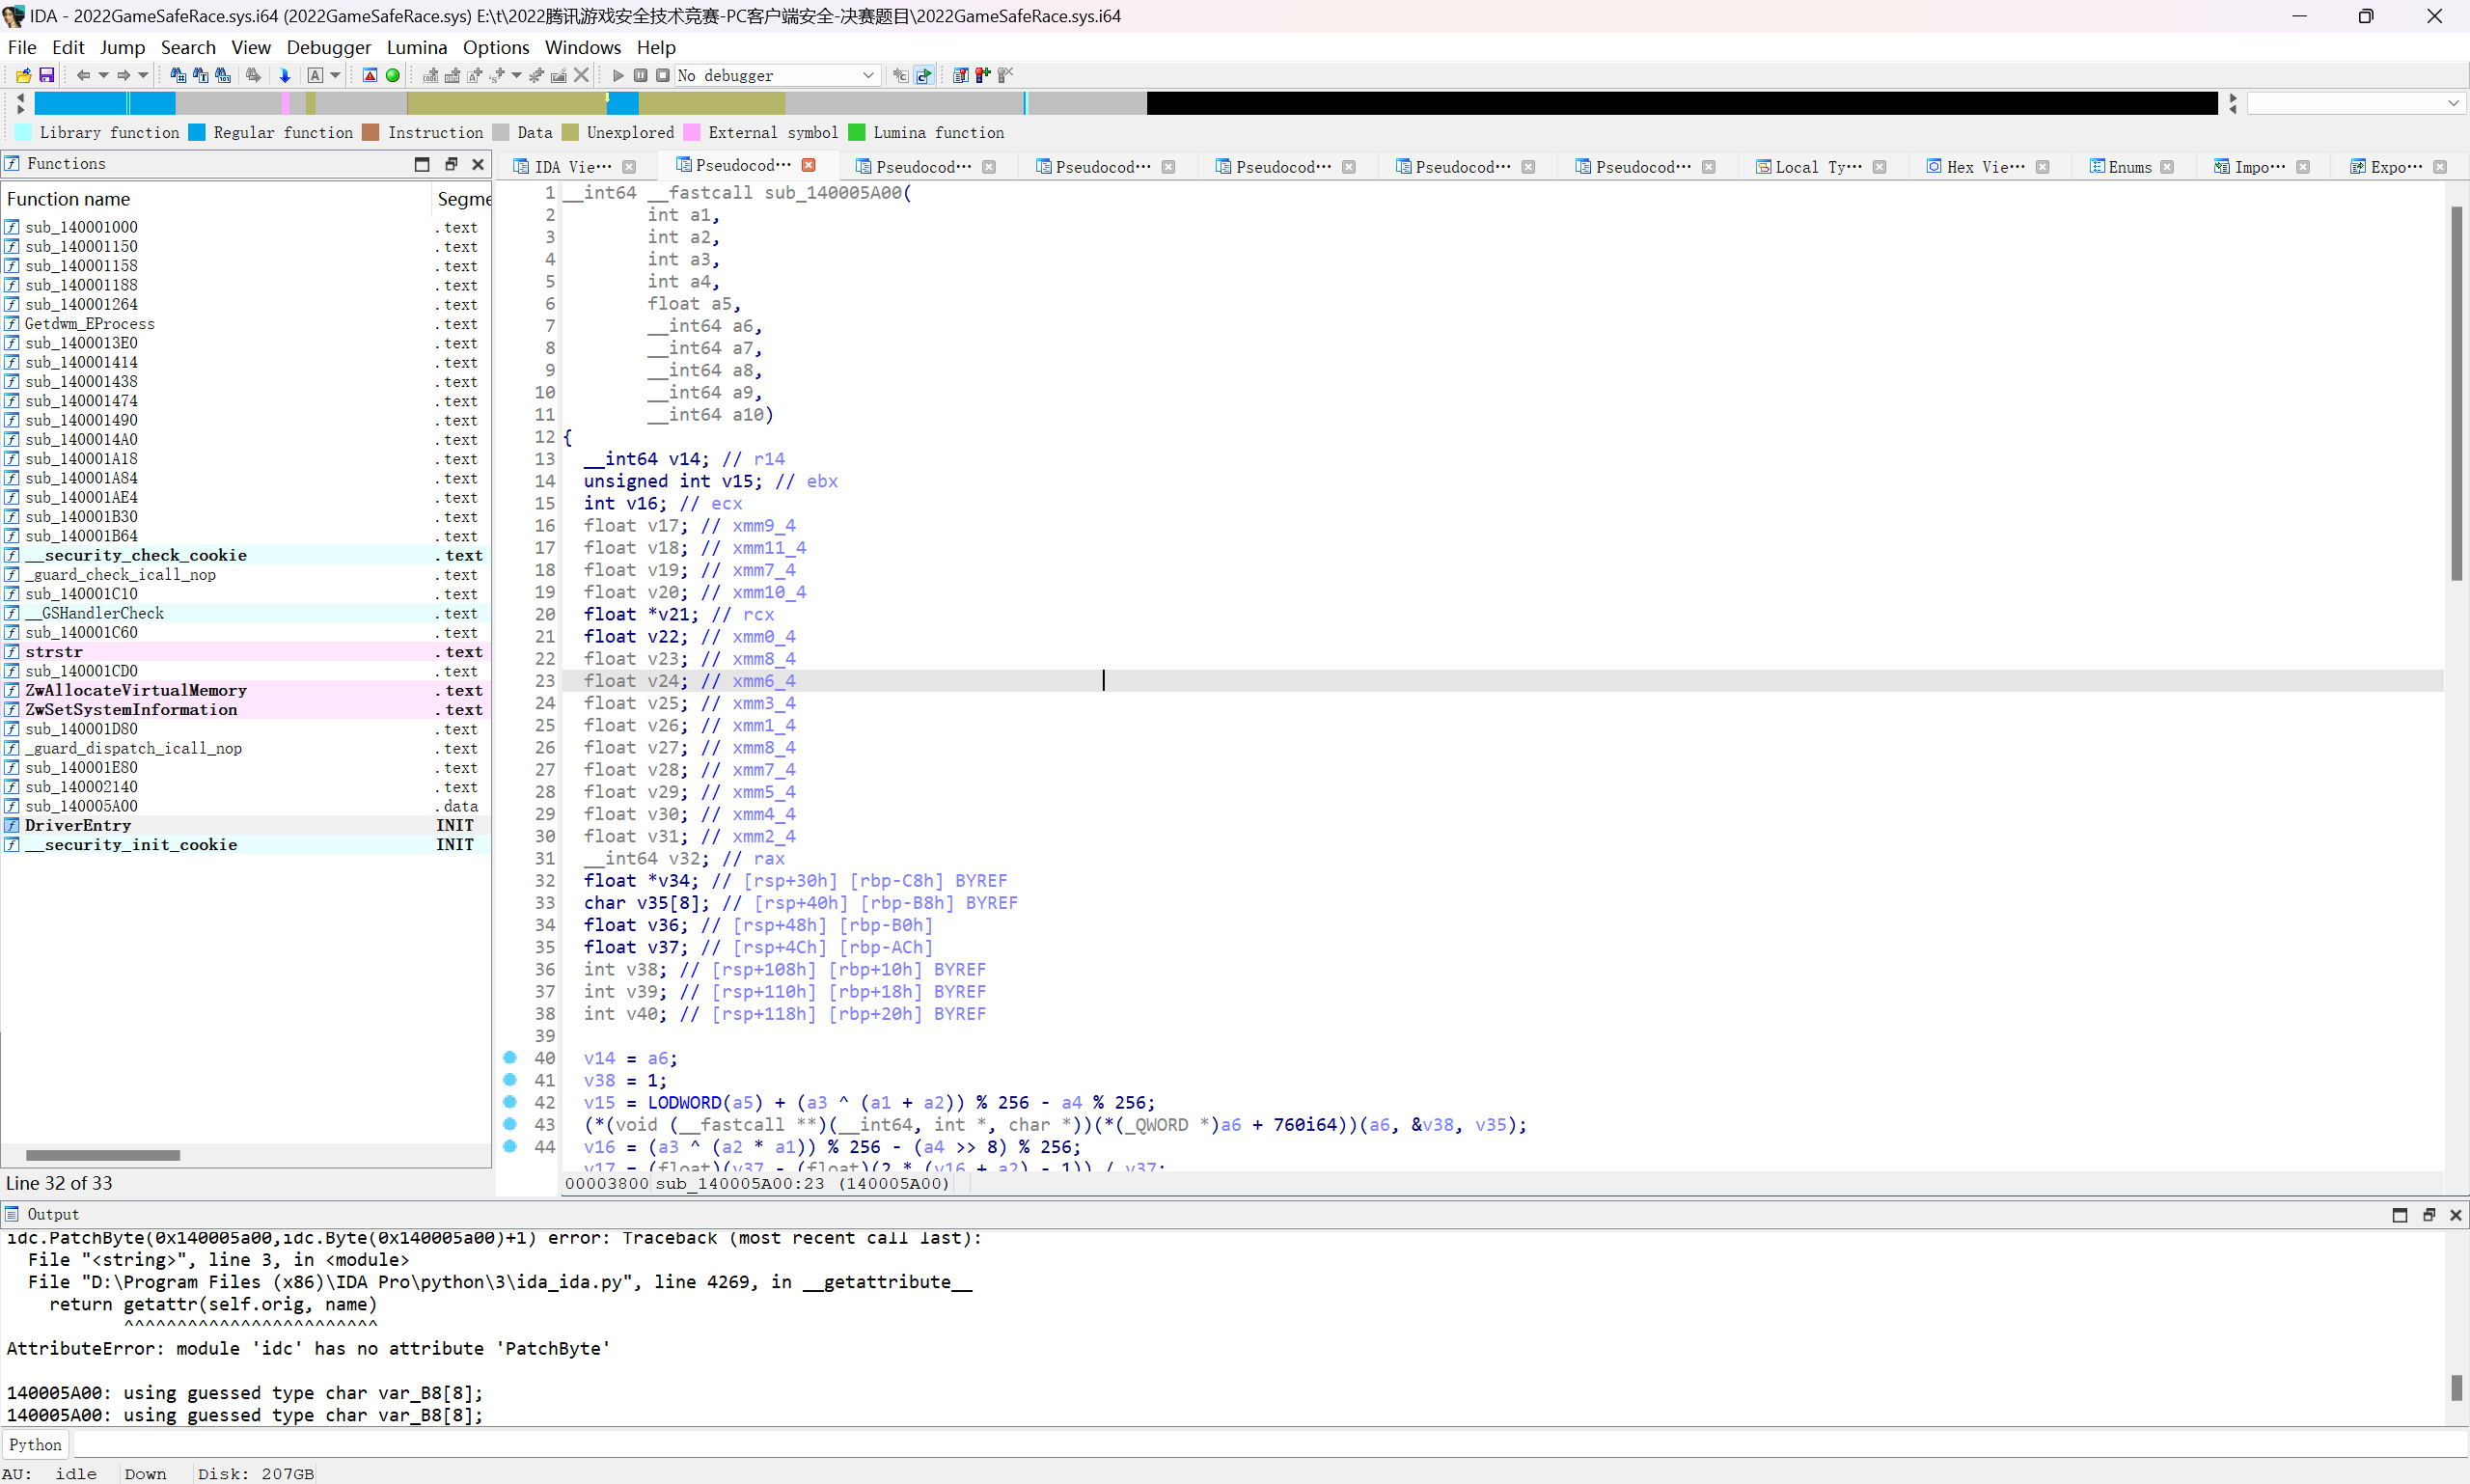Click the Function name column header

pyautogui.click(x=216, y=199)
